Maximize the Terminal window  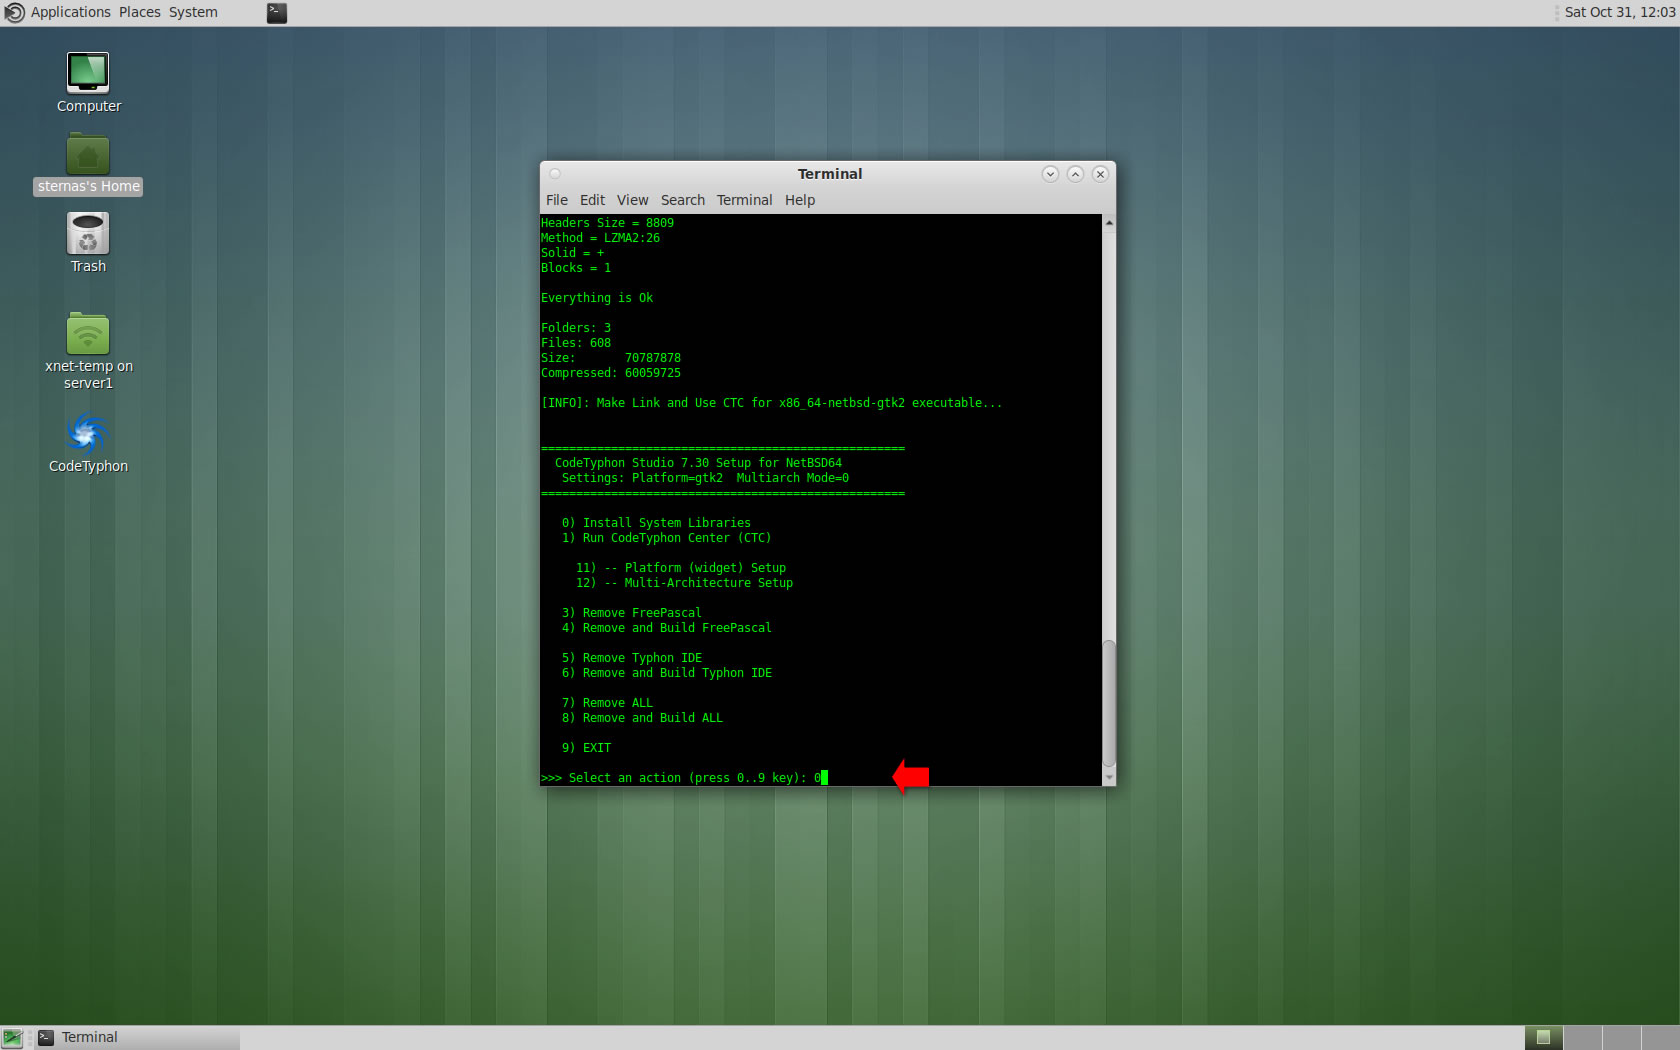[x=1075, y=174]
